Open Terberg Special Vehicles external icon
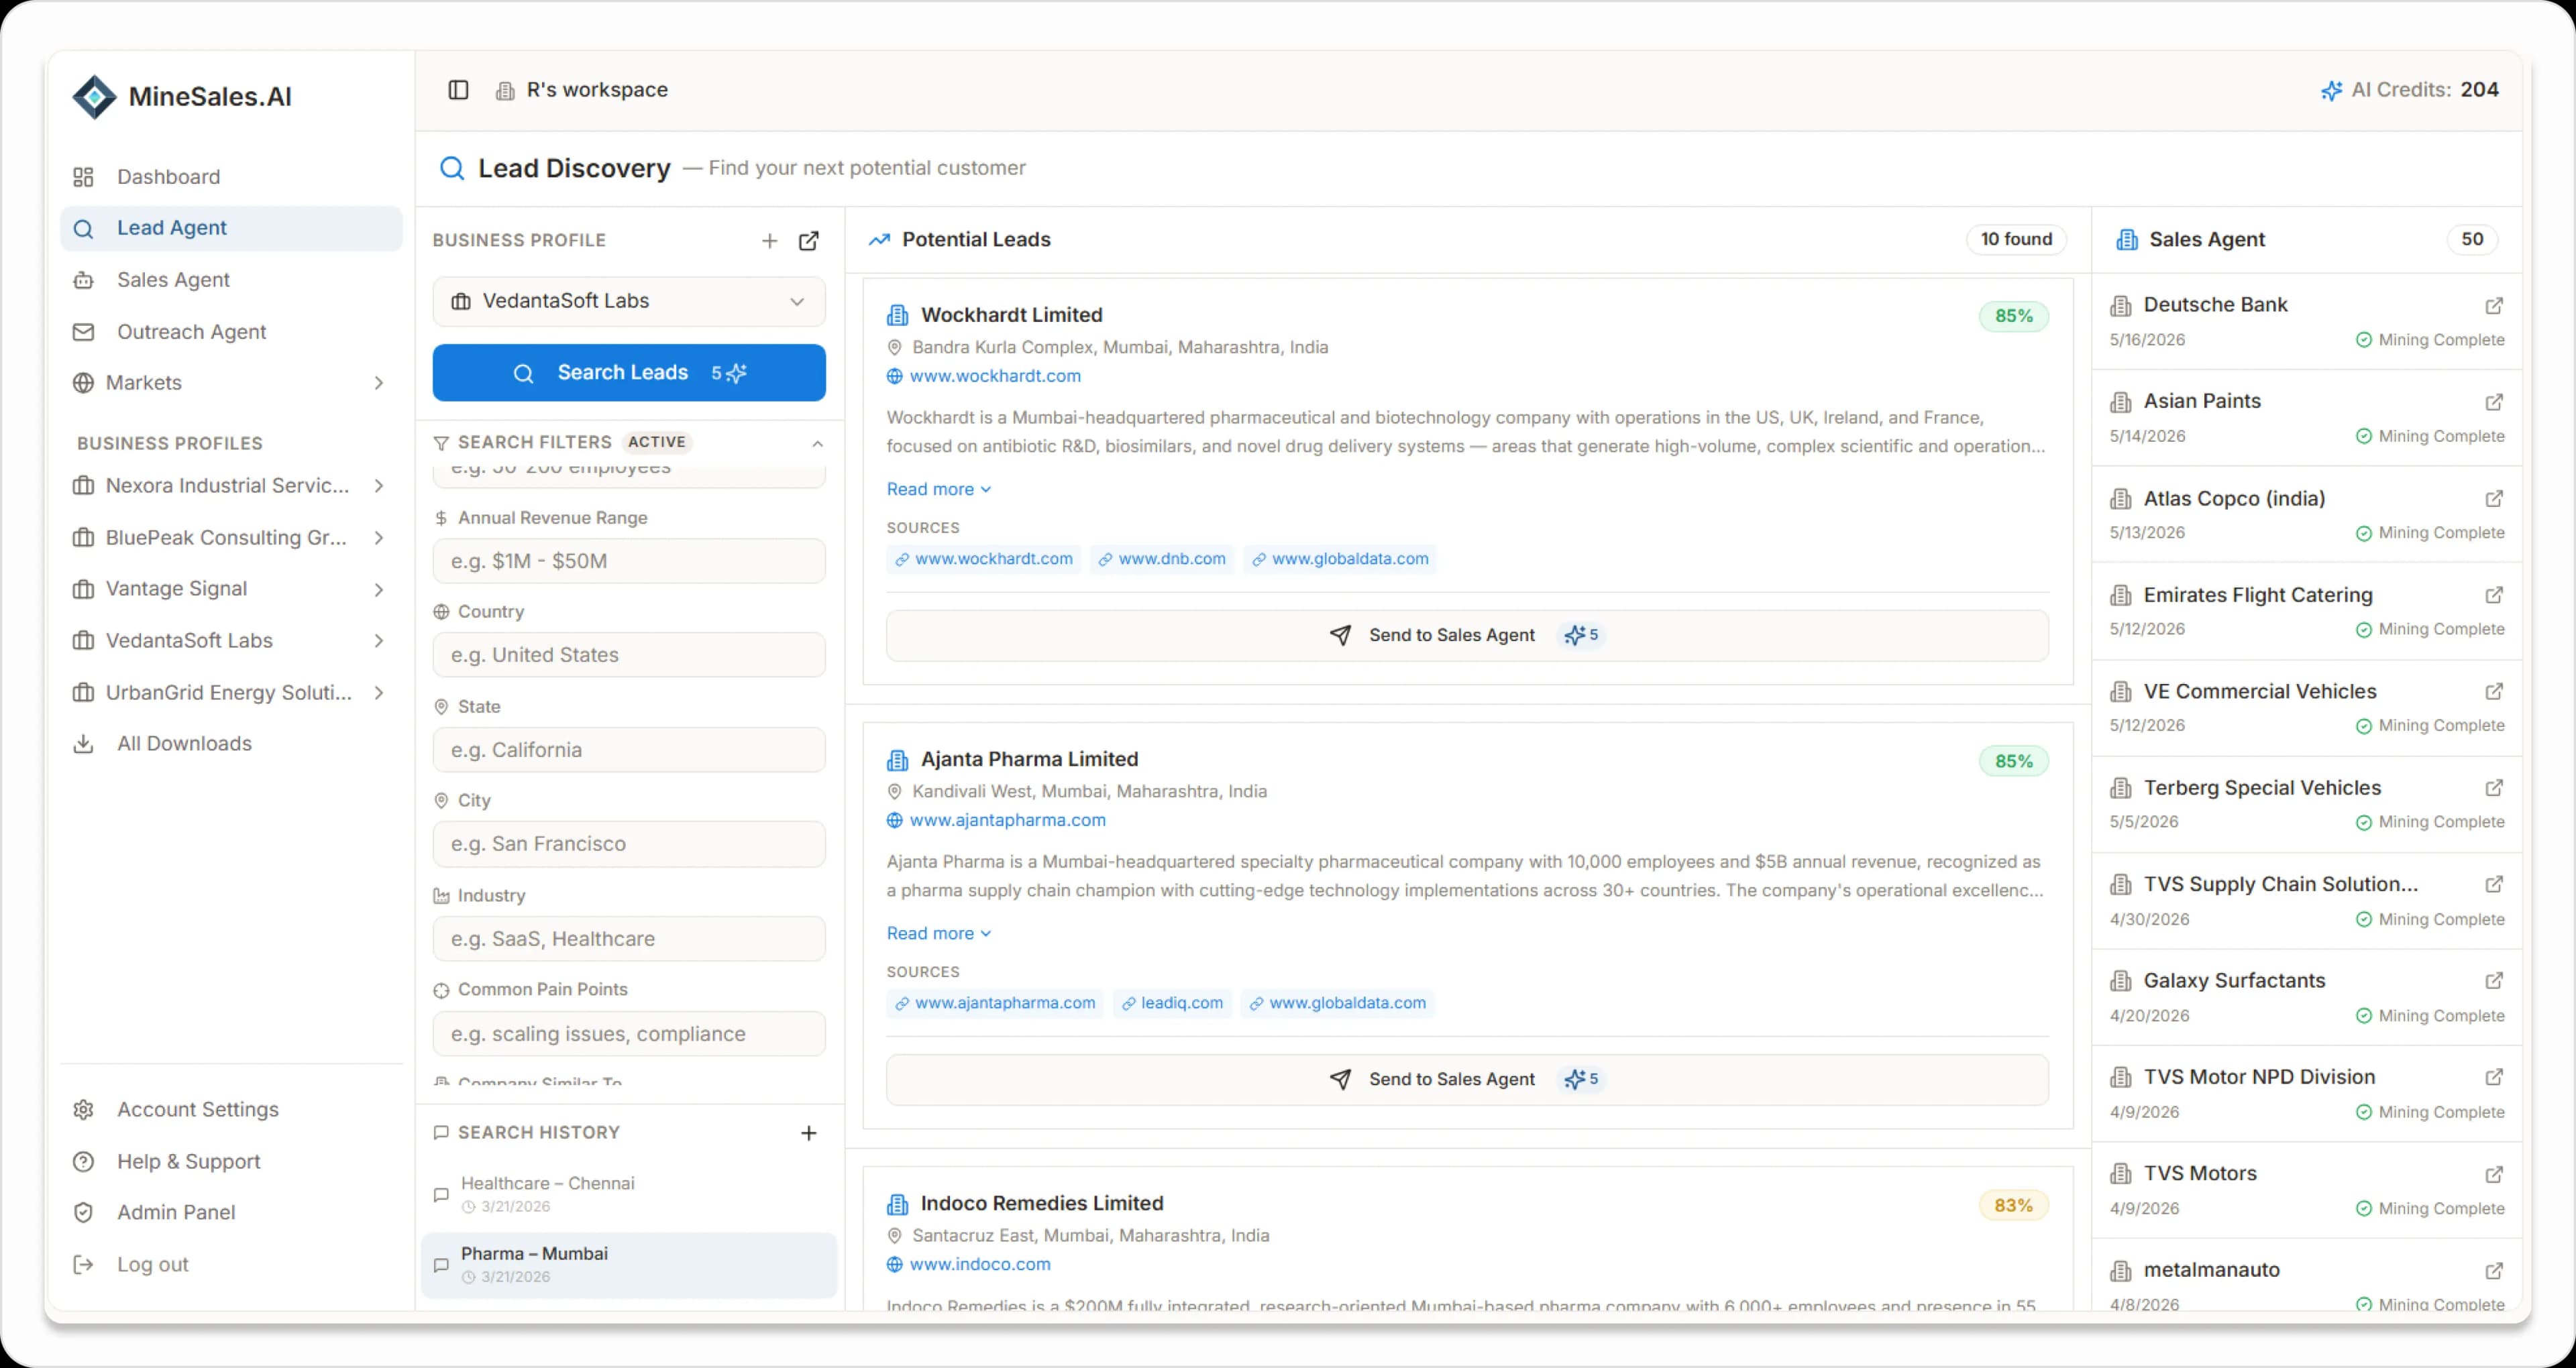Image resolution: width=2576 pixels, height=1368 pixels. click(2494, 788)
